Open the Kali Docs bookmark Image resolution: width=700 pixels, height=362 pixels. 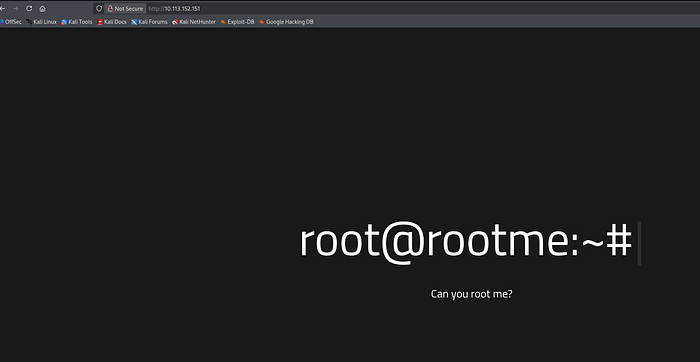tap(112, 21)
